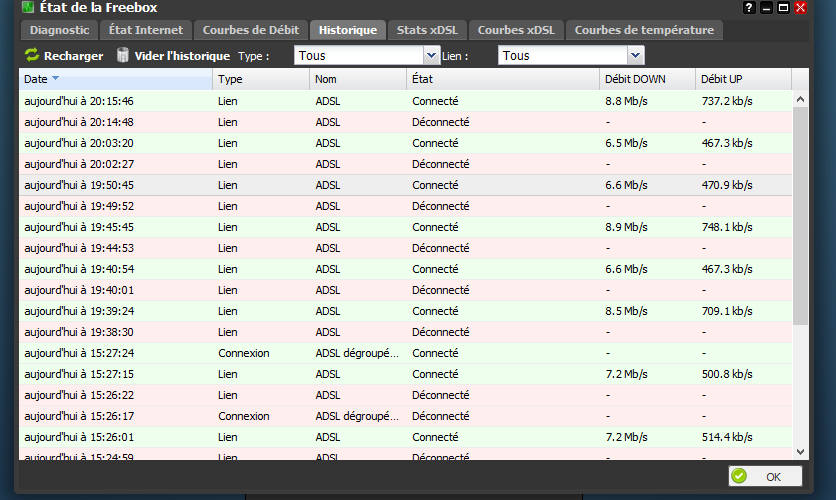
Task: Select the row dated 20:02:27
Action: click(405, 164)
